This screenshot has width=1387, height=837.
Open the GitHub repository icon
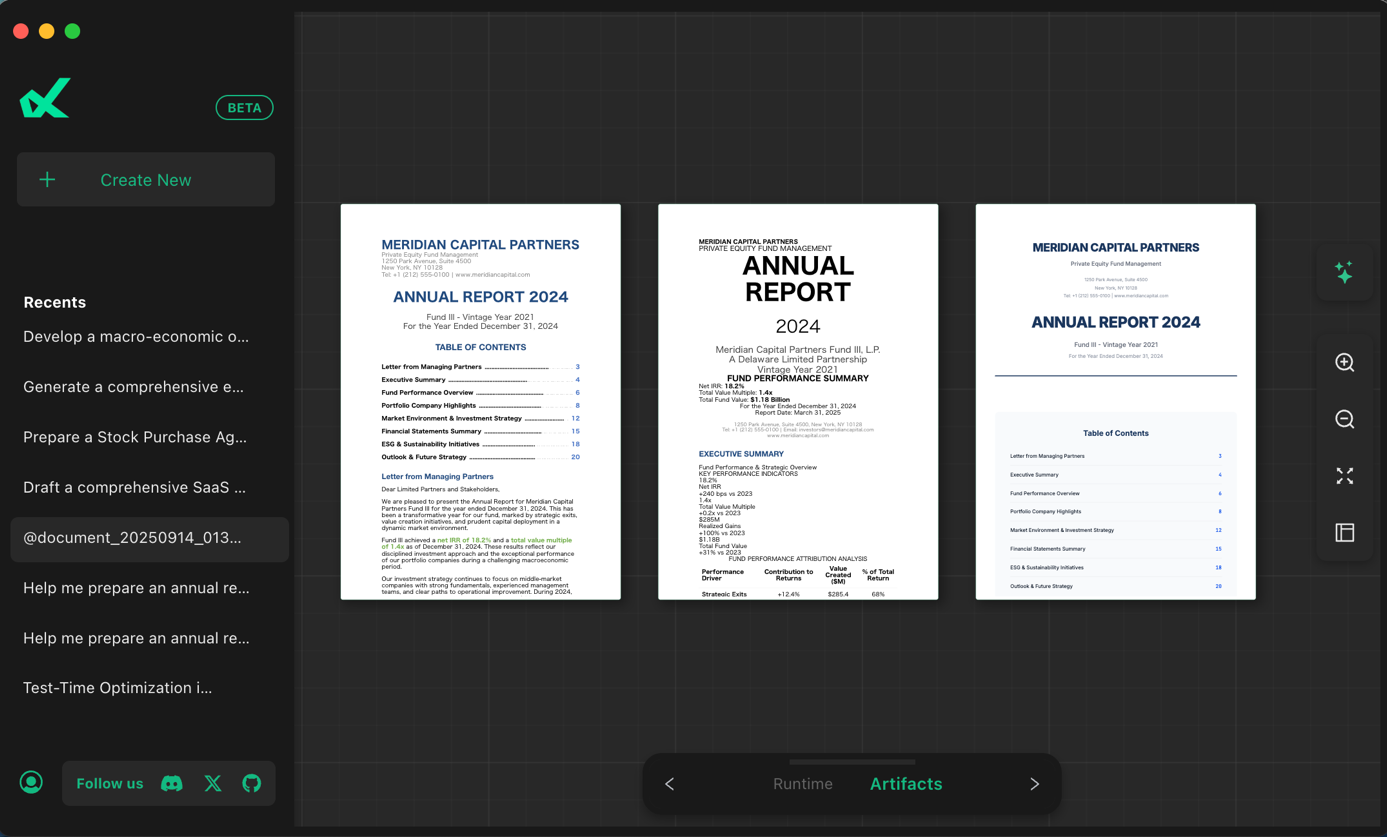pyautogui.click(x=252, y=784)
